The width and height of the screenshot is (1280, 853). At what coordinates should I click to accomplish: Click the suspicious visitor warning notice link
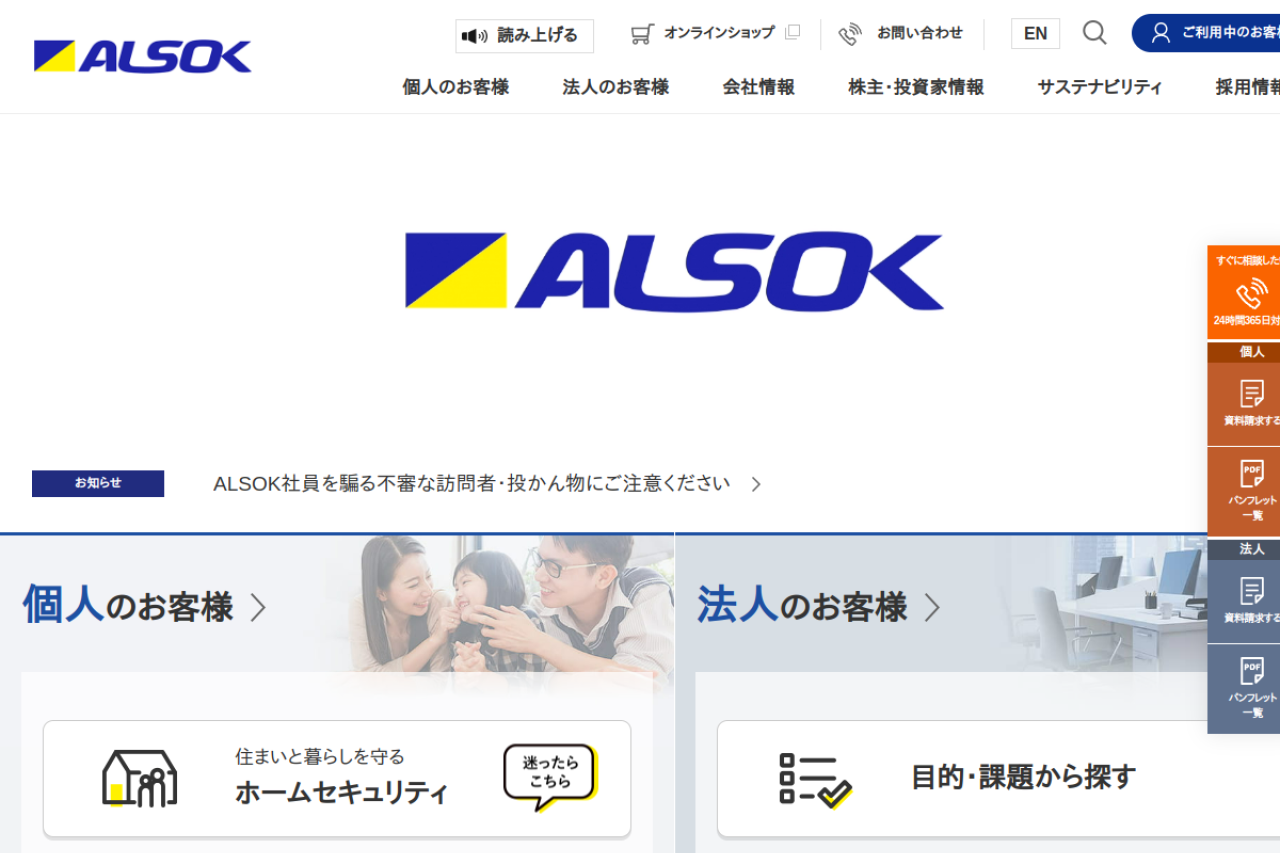click(472, 484)
